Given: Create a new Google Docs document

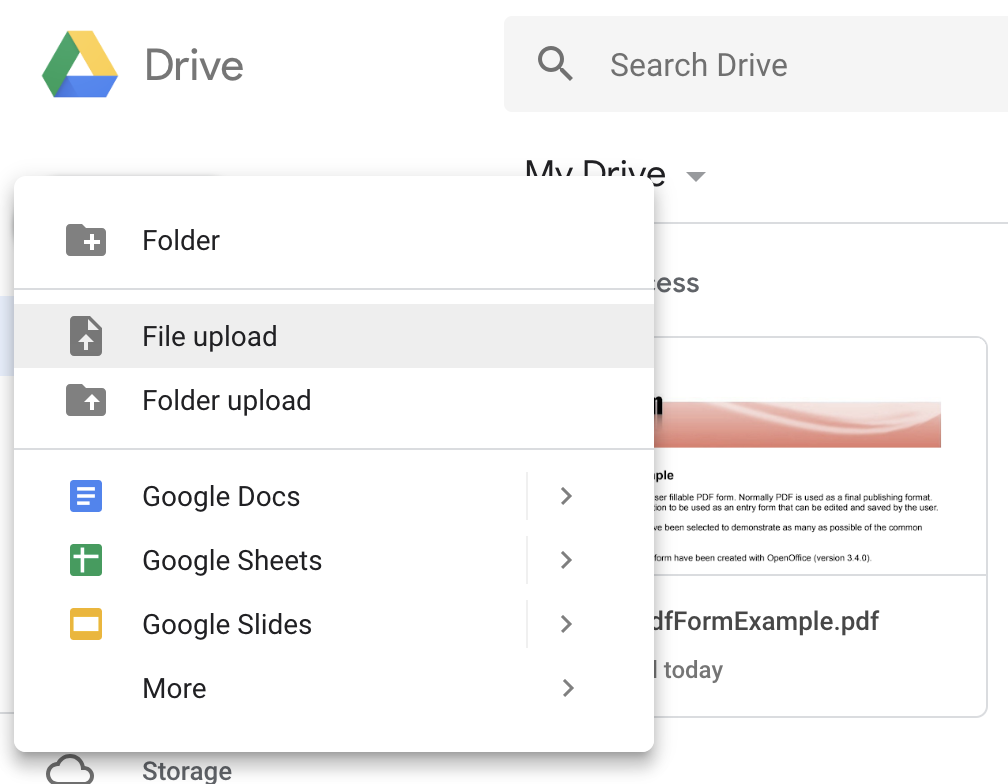Looking at the screenshot, I should pos(270,496).
